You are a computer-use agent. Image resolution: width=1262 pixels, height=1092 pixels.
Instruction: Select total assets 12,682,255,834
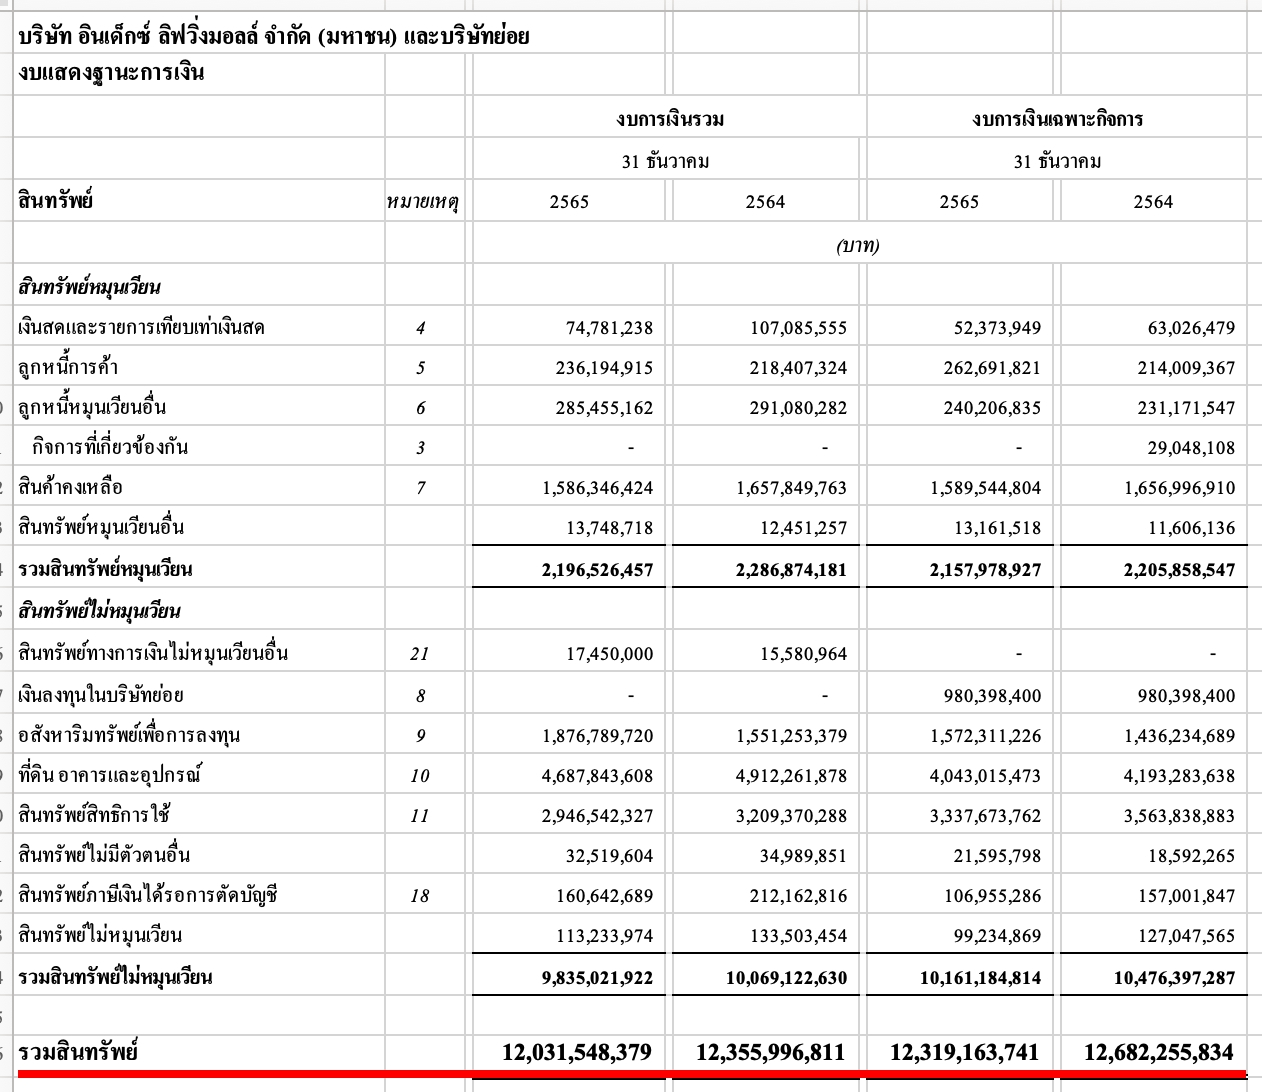click(x=1160, y=1052)
